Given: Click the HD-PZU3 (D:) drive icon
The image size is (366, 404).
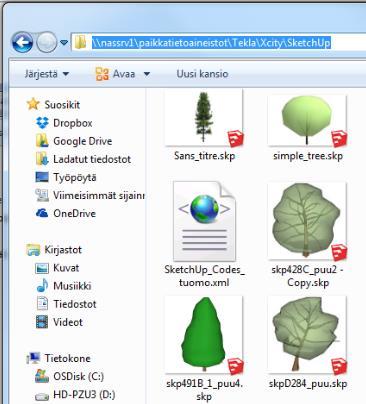Looking at the screenshot, I should click(x=42, y=396).
